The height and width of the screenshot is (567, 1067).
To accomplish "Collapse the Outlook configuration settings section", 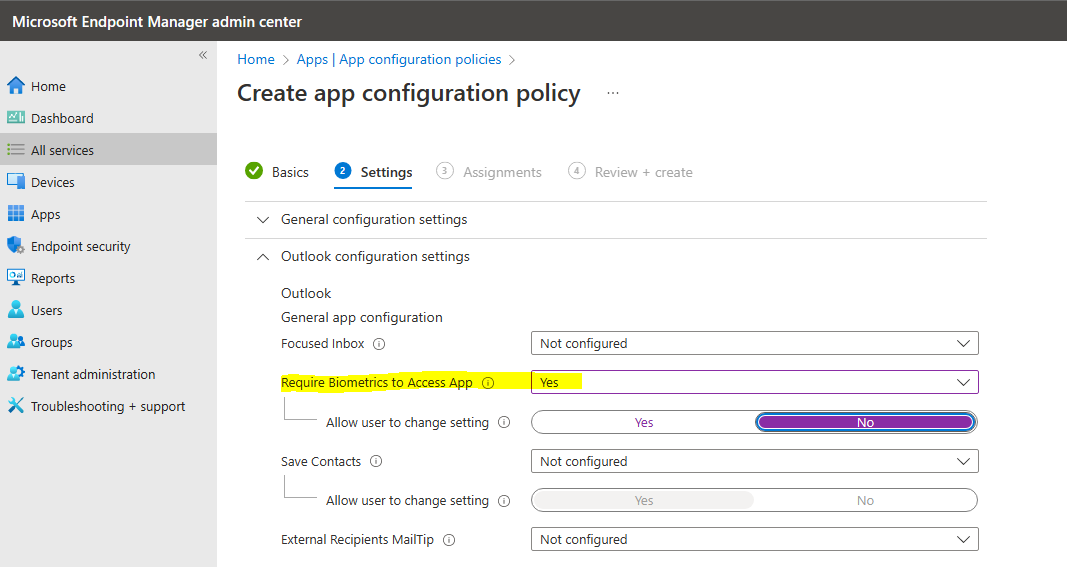I will (x=616, y=257).
